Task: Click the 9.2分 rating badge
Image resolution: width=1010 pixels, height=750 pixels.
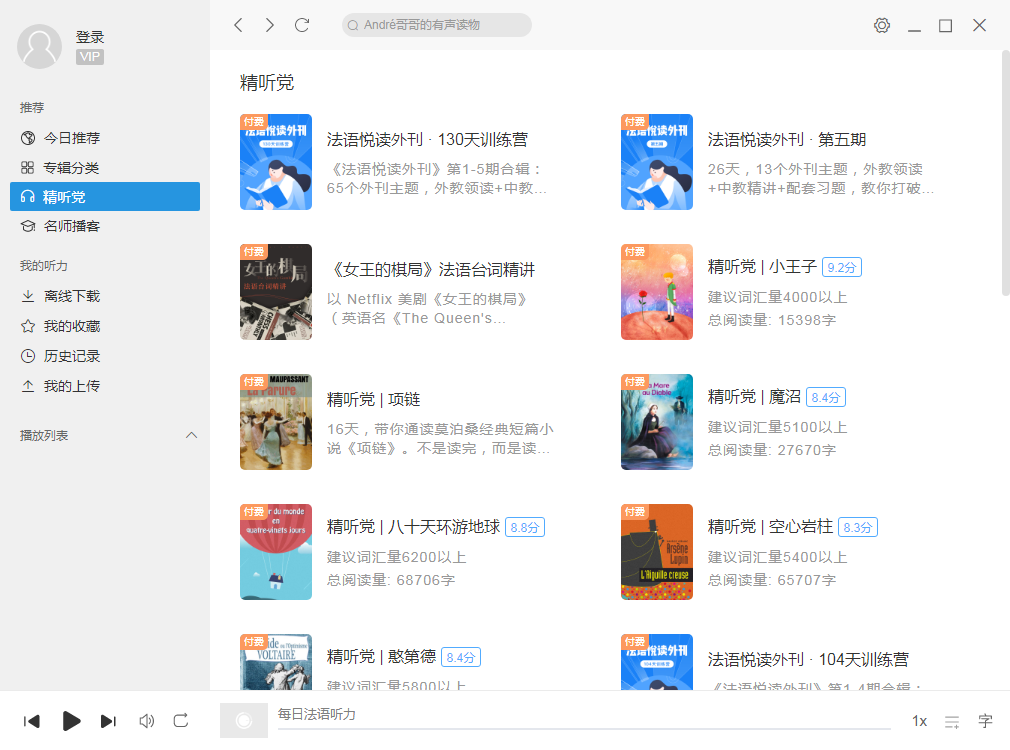Action: tap(842, 267)
